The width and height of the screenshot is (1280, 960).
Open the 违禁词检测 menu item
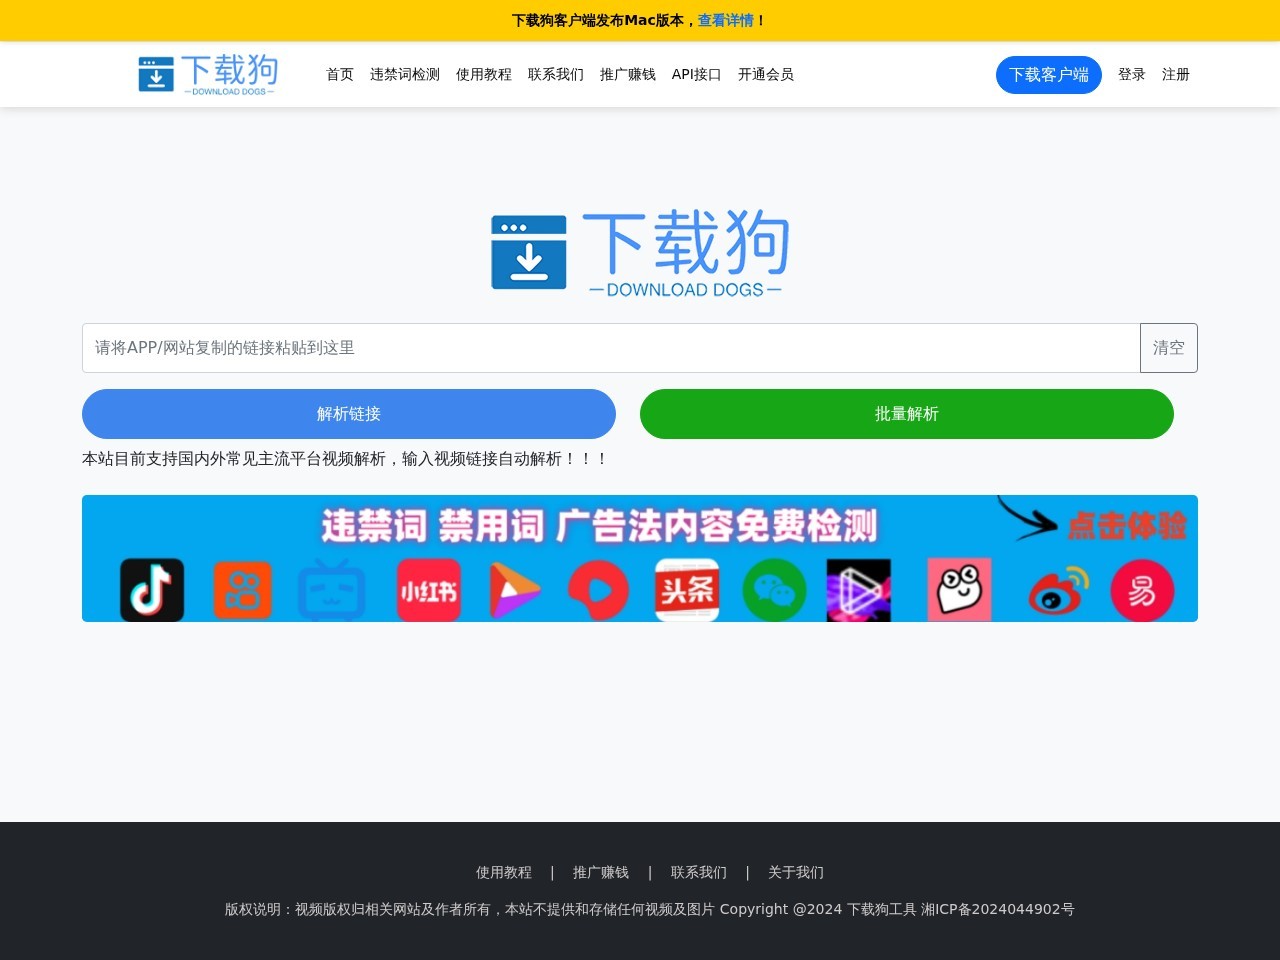click(404, 74)
